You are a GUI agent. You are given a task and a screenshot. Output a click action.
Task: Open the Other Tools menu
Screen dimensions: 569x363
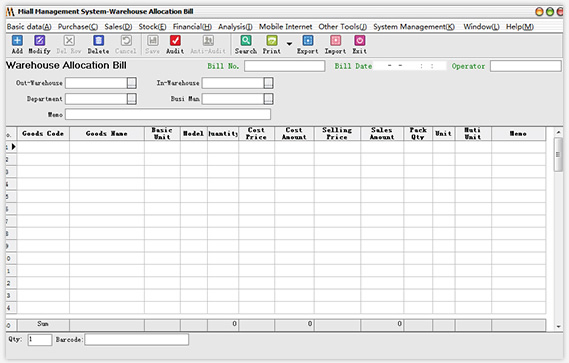[343, 27]
